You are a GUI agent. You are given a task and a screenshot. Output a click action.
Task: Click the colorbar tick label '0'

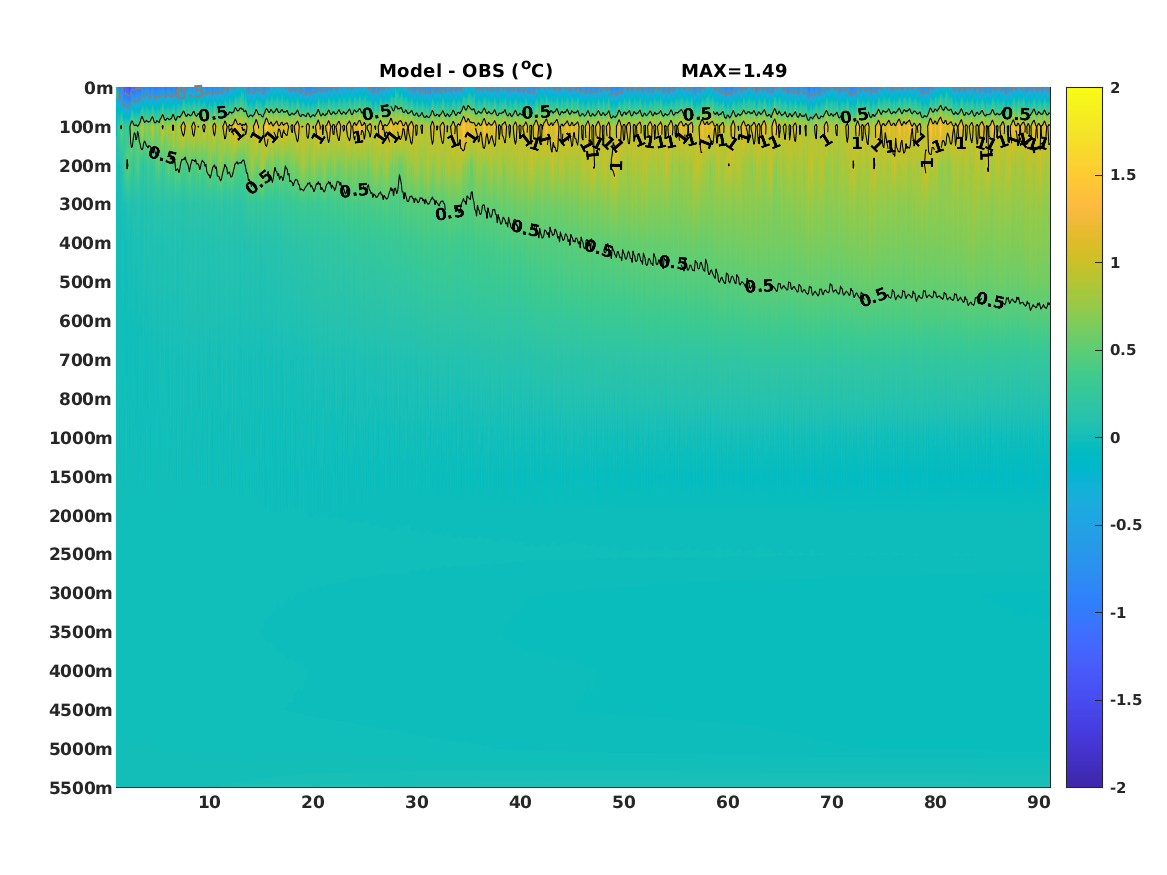(1115, 438)
